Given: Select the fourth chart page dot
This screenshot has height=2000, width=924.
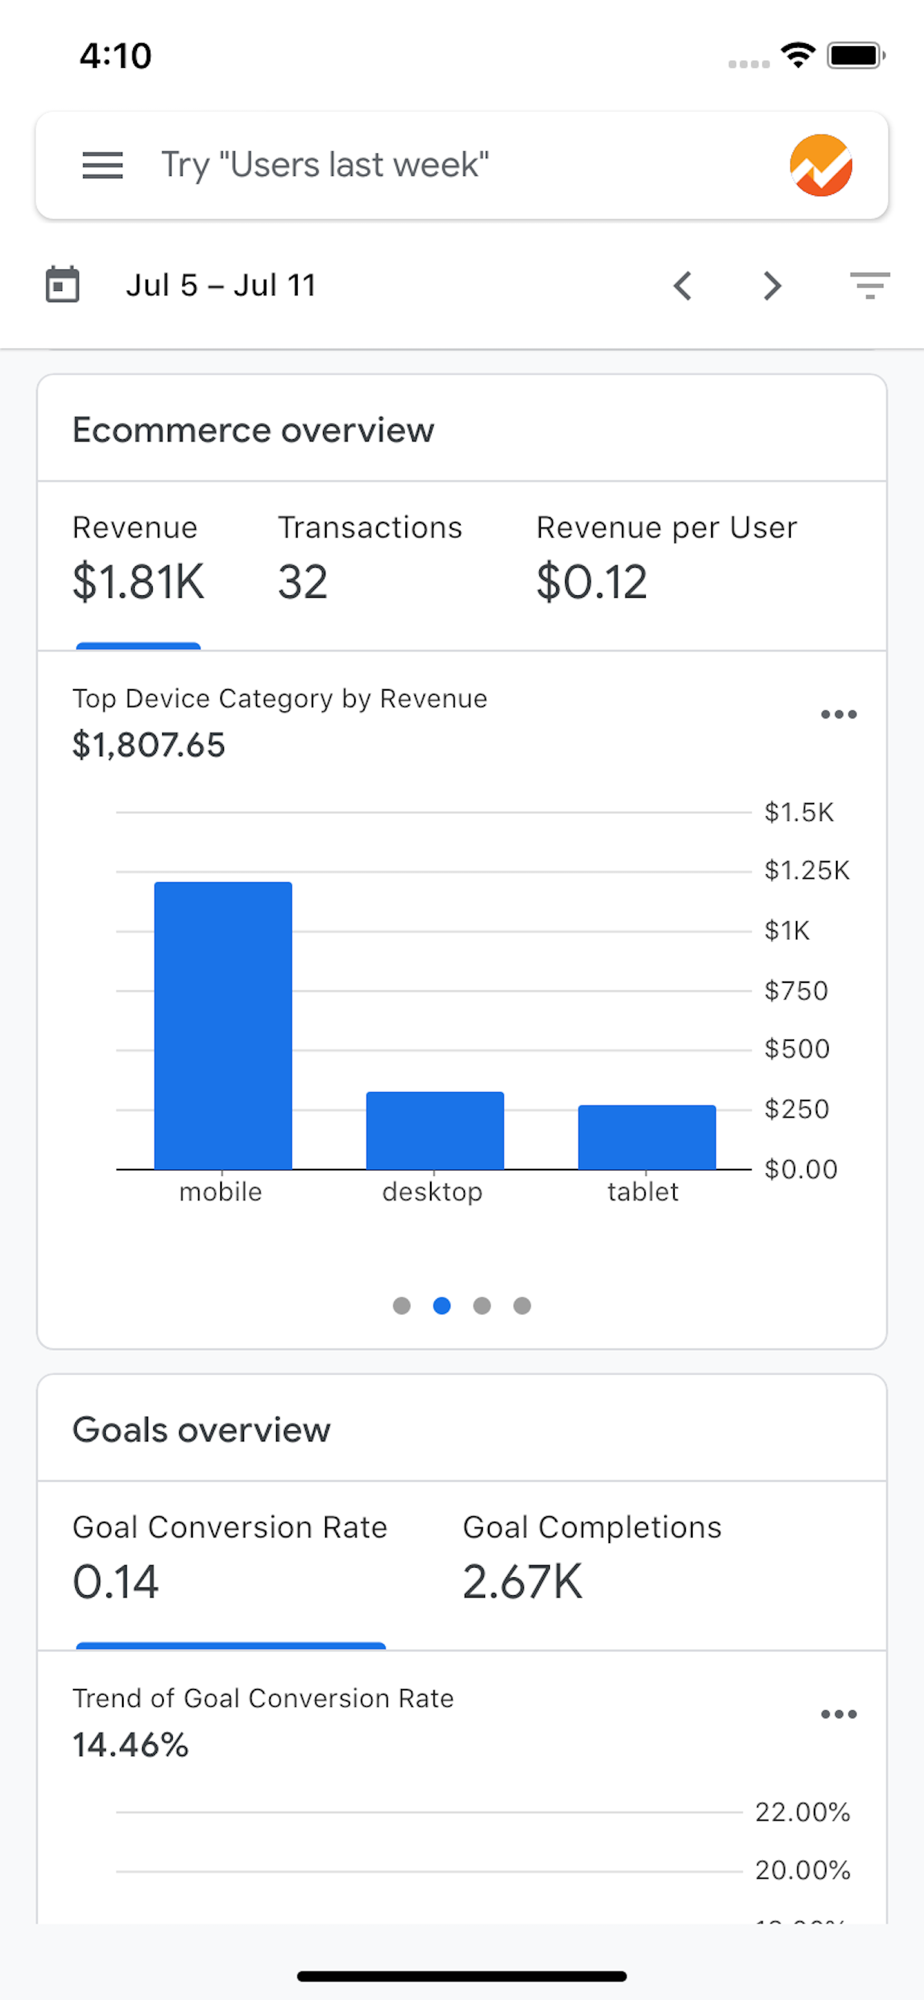Looking at the screenshot, I should pyautogui.click(x=522, y=1305).
